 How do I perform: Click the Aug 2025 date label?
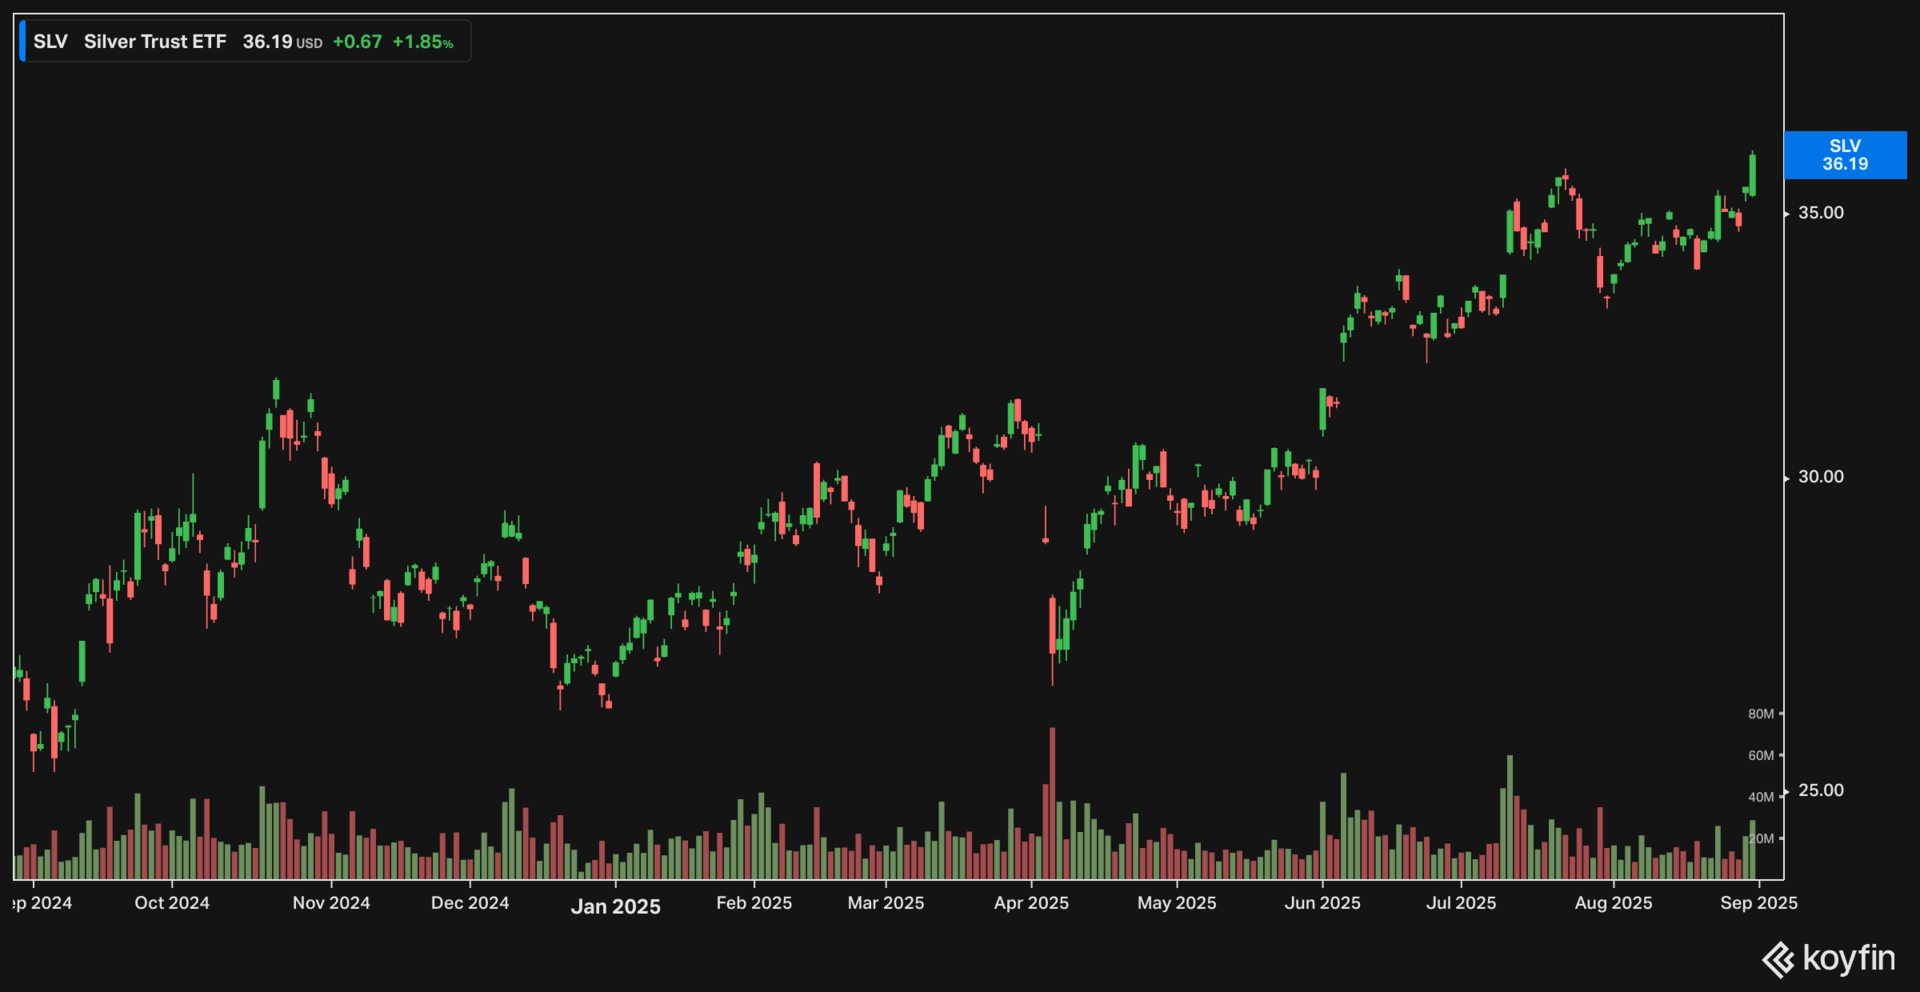1614,903
